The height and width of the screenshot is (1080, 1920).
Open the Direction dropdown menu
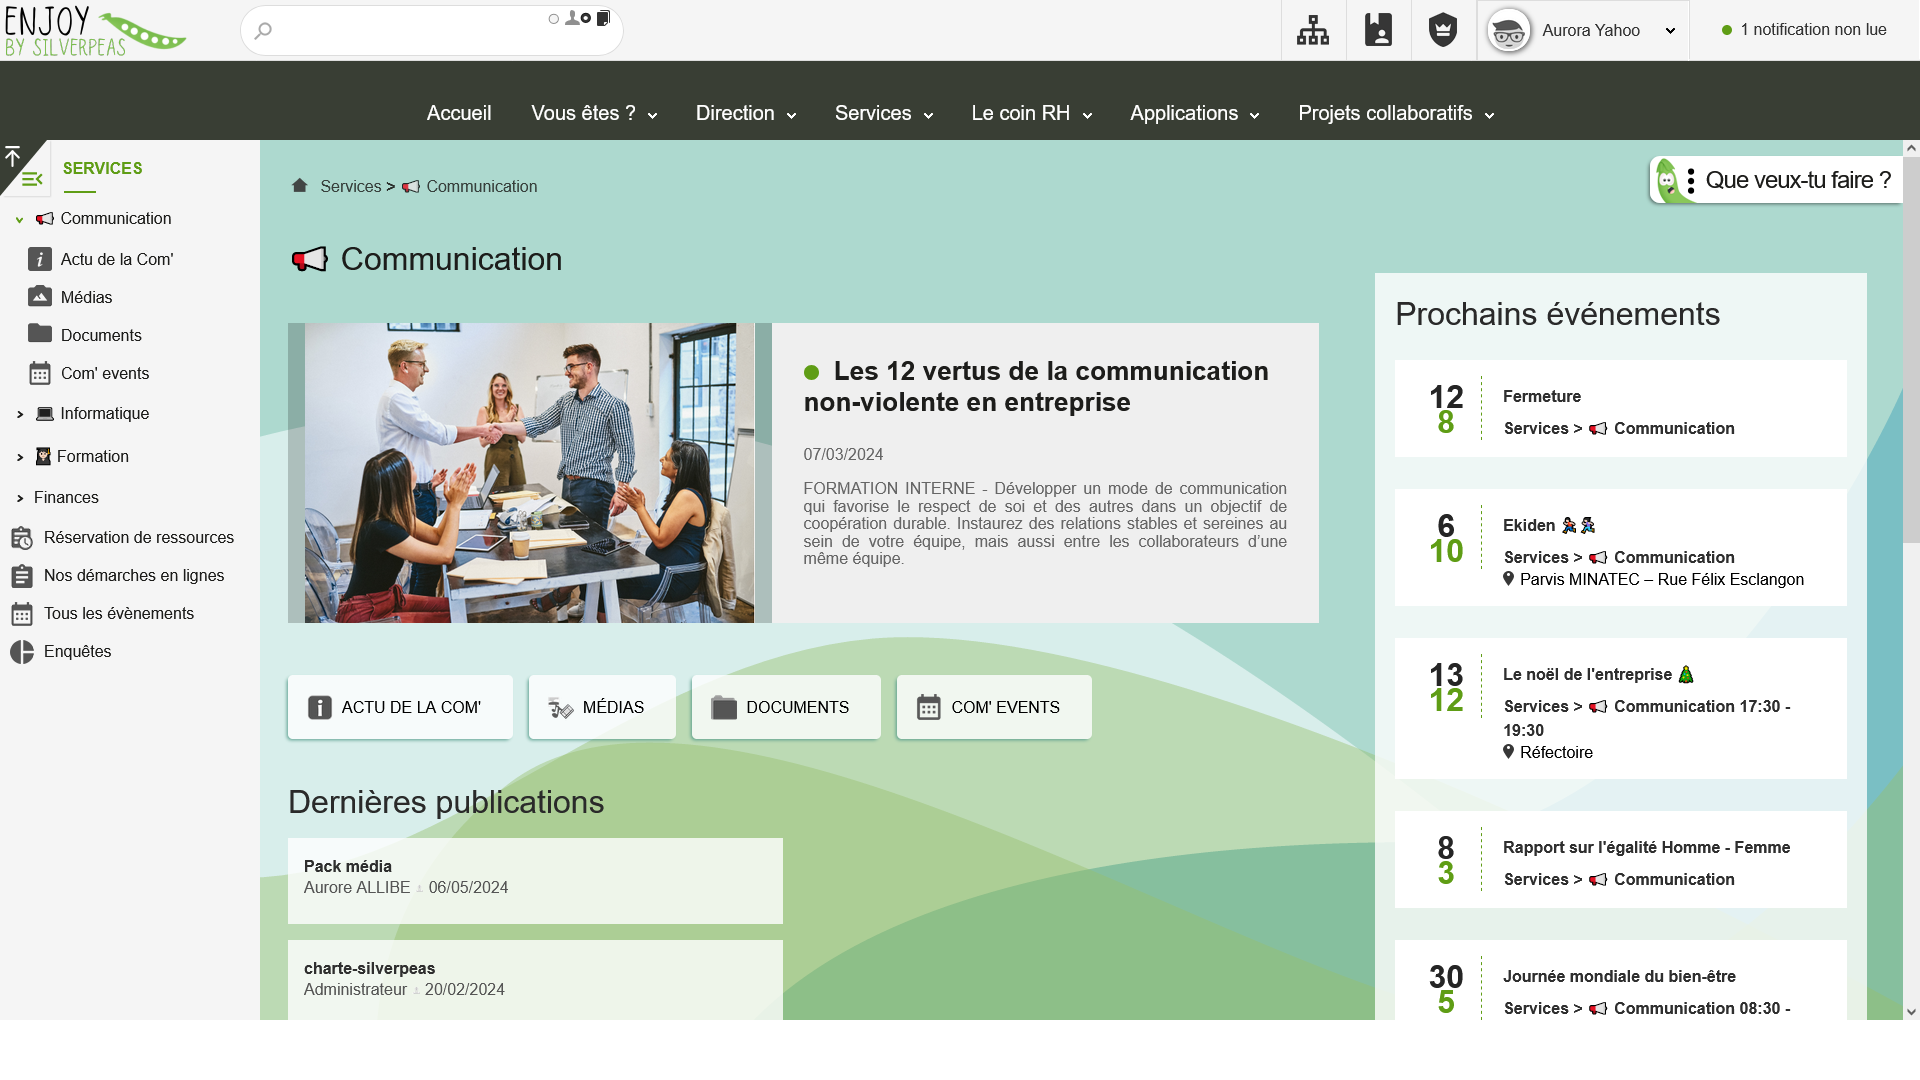(x=746, y=113)
